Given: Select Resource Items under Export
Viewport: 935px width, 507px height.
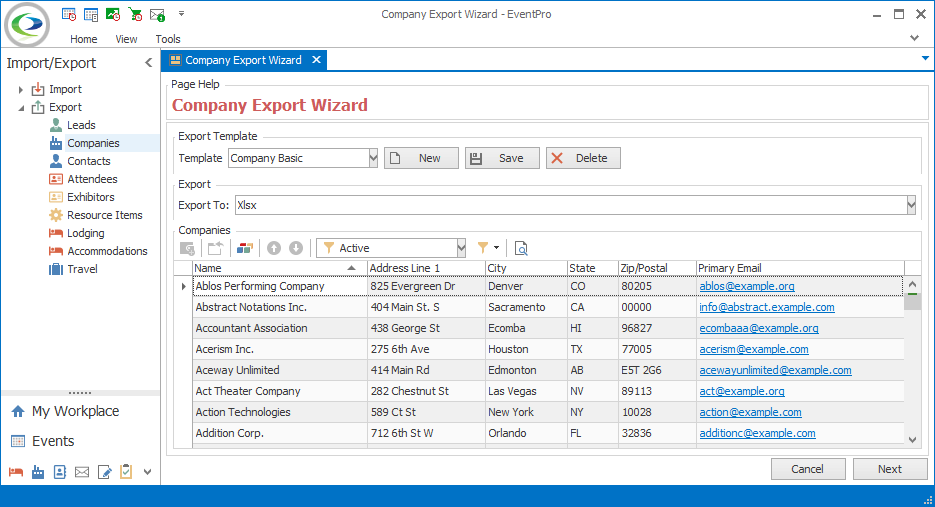Looking at the screenshot, I should (104, 215).
